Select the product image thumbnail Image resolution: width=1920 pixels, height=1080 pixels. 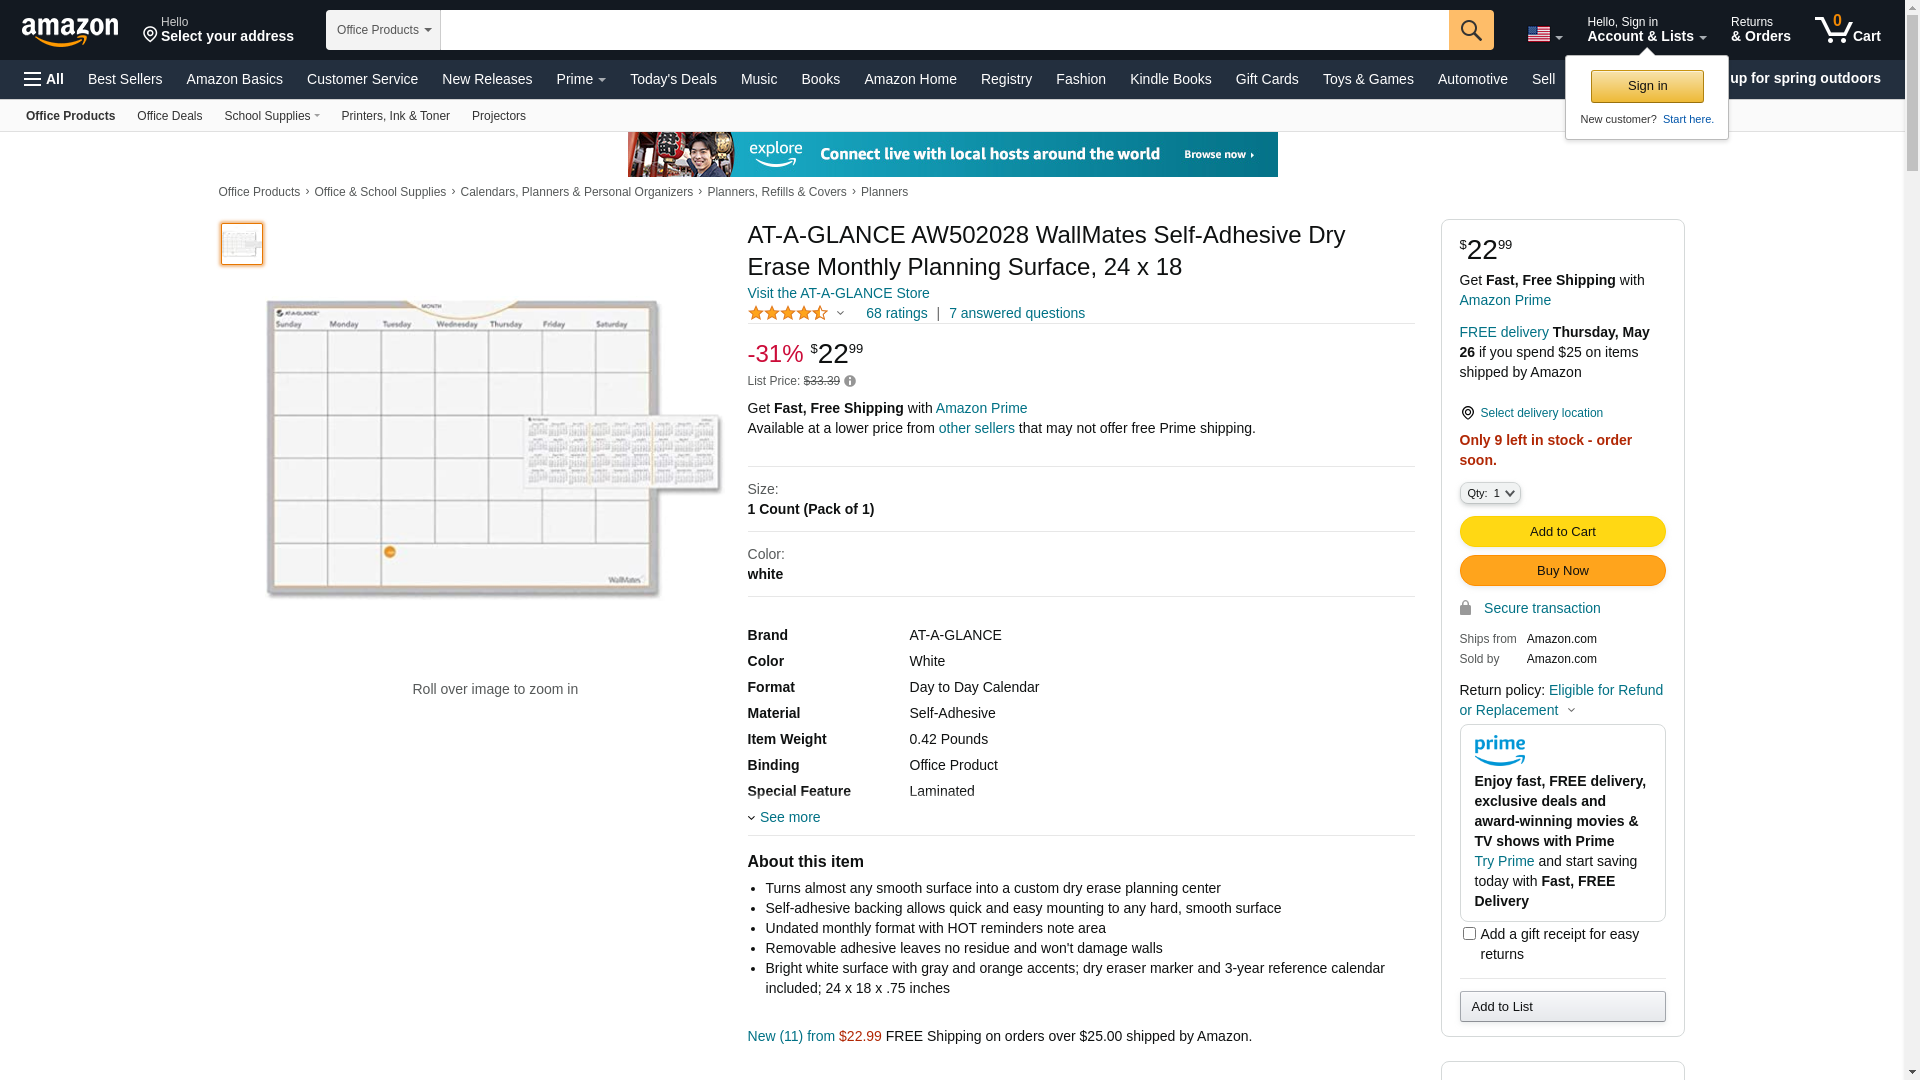point(242,244)
